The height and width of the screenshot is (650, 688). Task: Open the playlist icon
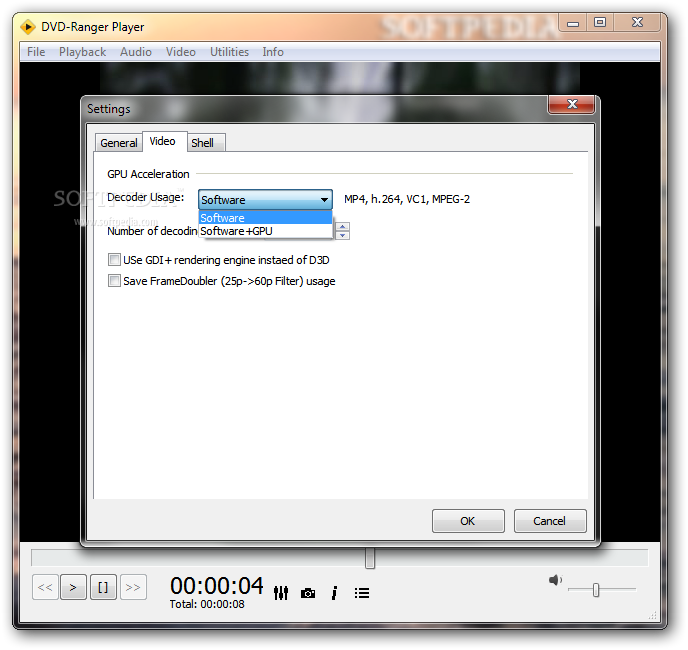(362, 593)
